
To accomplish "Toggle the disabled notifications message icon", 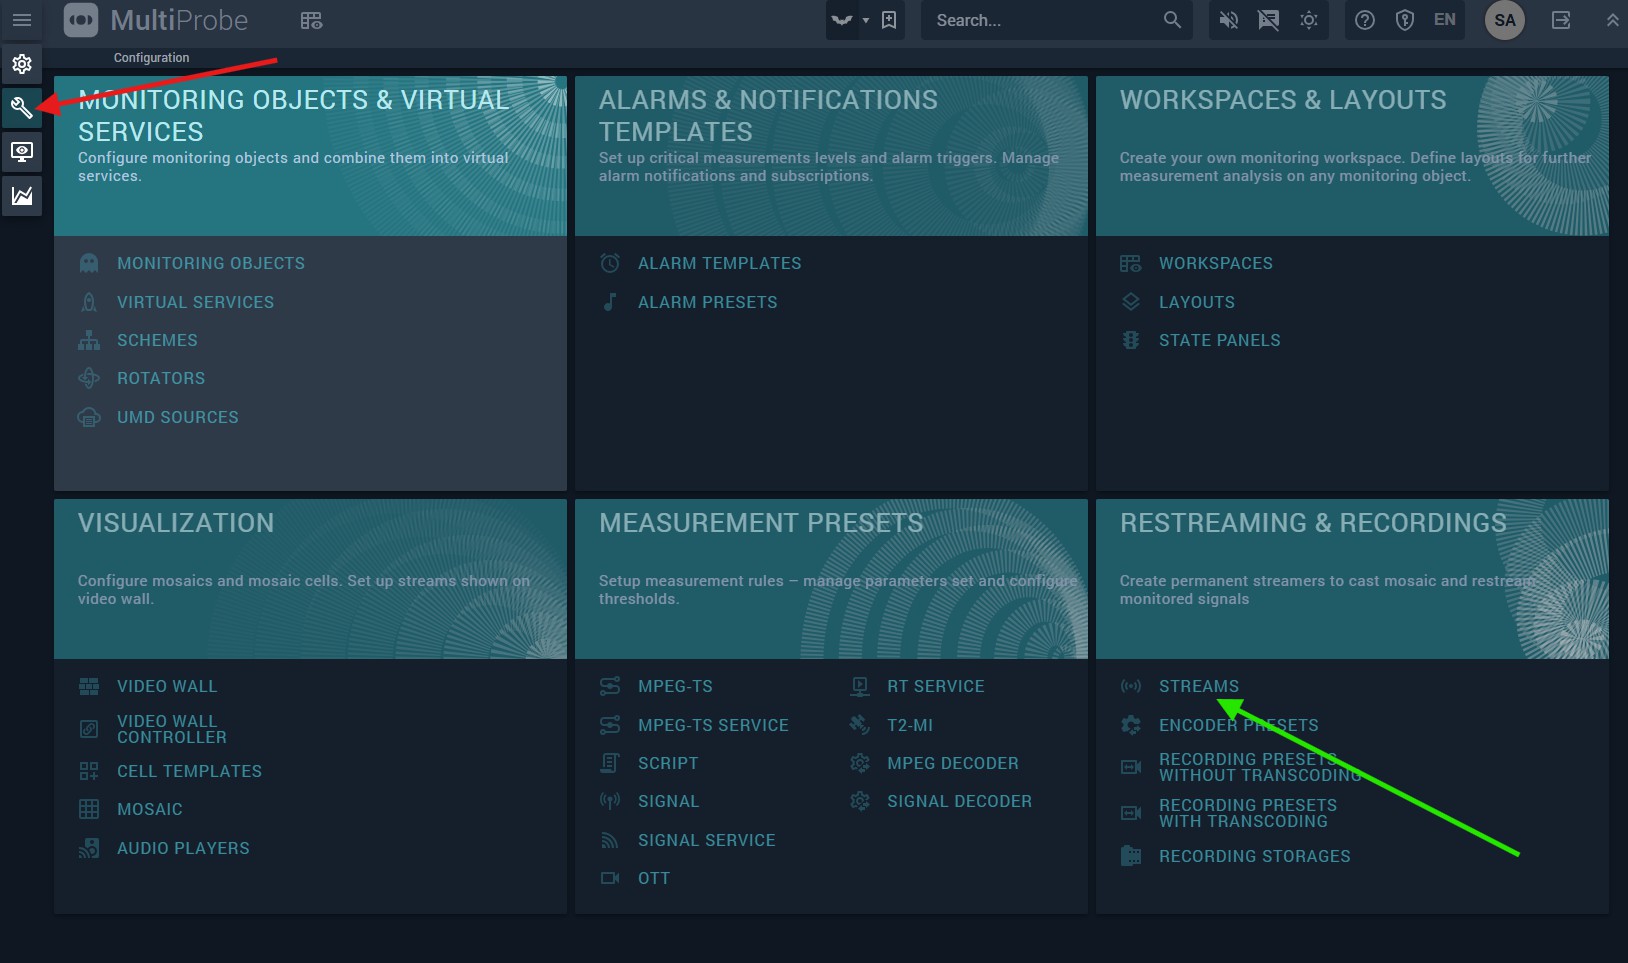I will (1268, 20).
